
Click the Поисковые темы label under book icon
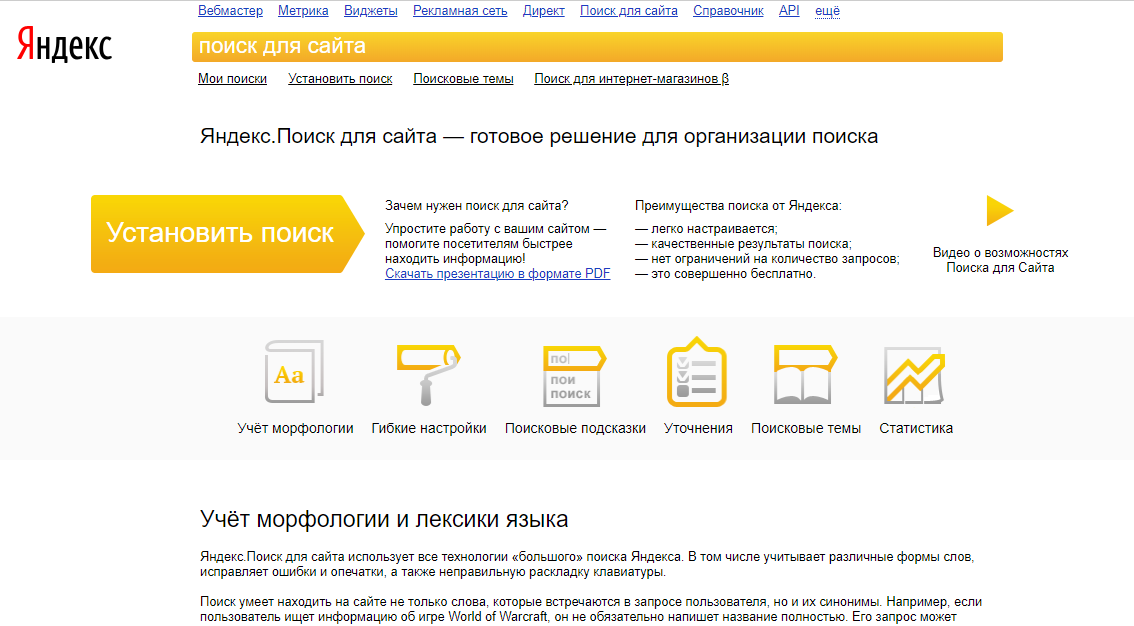coord(806,428)
